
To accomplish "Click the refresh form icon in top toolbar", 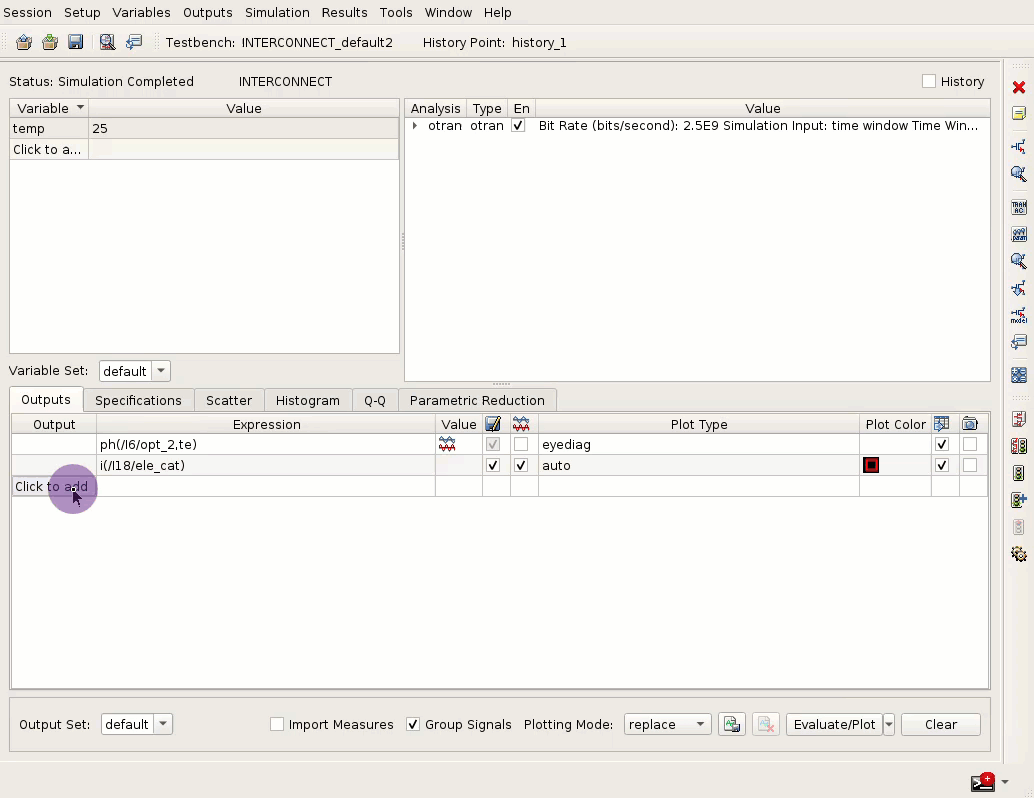I will pyautogui.click(x=134, y=42).
